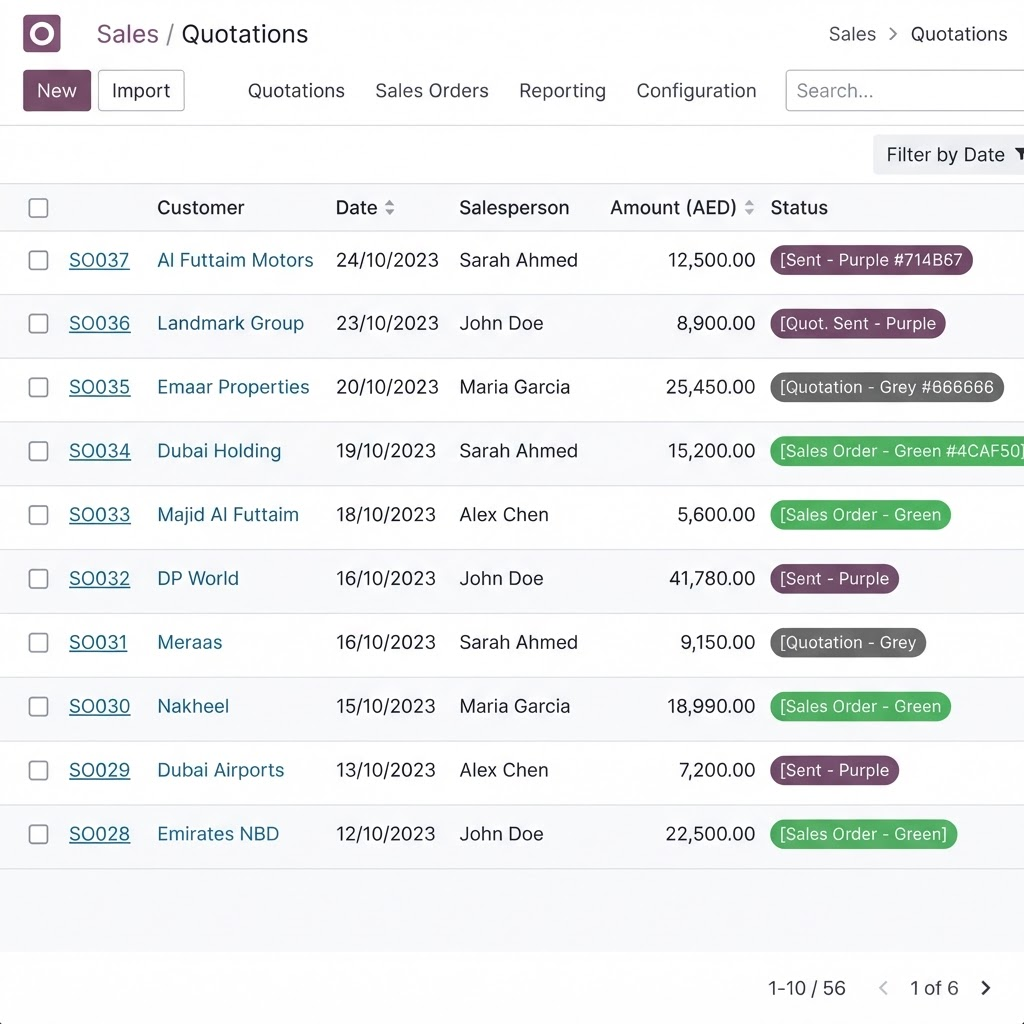Viewport: 1024px width, 1024px height.
Task: Click the SO037 Sent purple status badge
Action: click(871, 260)
